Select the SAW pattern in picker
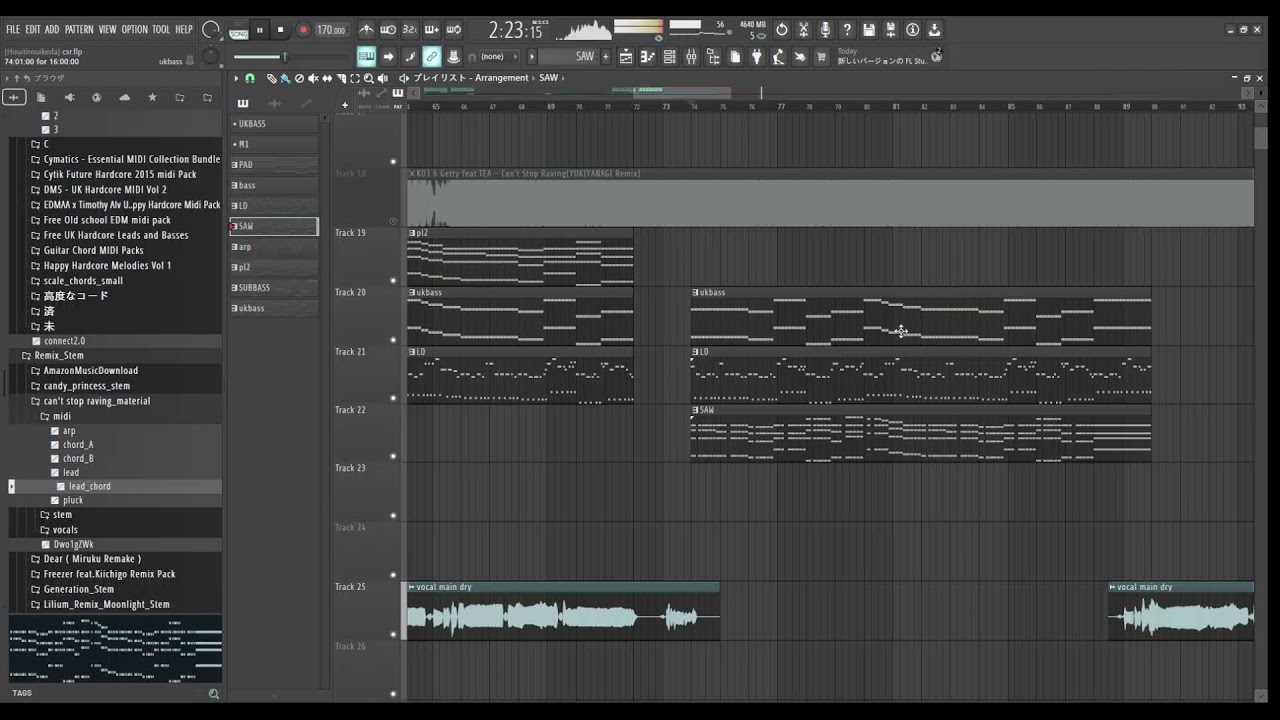 point(274,226)
